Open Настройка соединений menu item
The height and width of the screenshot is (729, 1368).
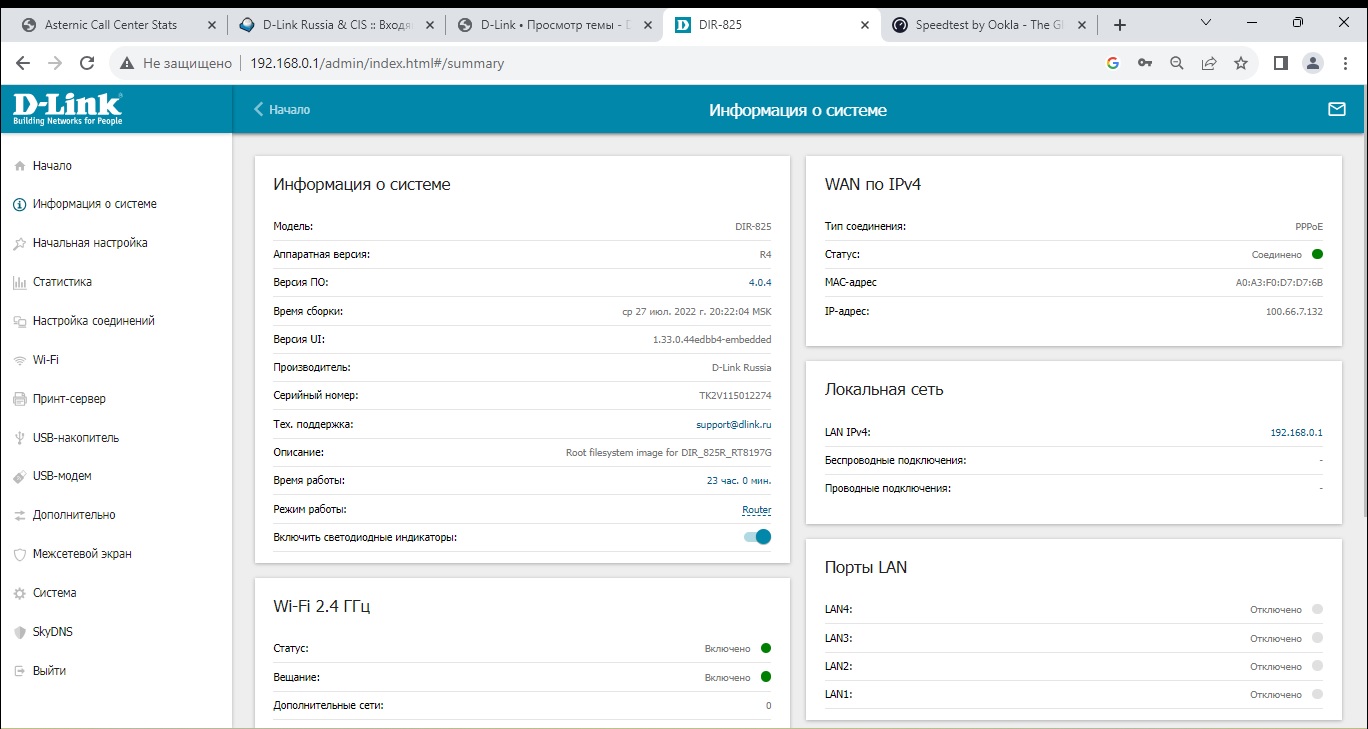[x=93, y=321]
